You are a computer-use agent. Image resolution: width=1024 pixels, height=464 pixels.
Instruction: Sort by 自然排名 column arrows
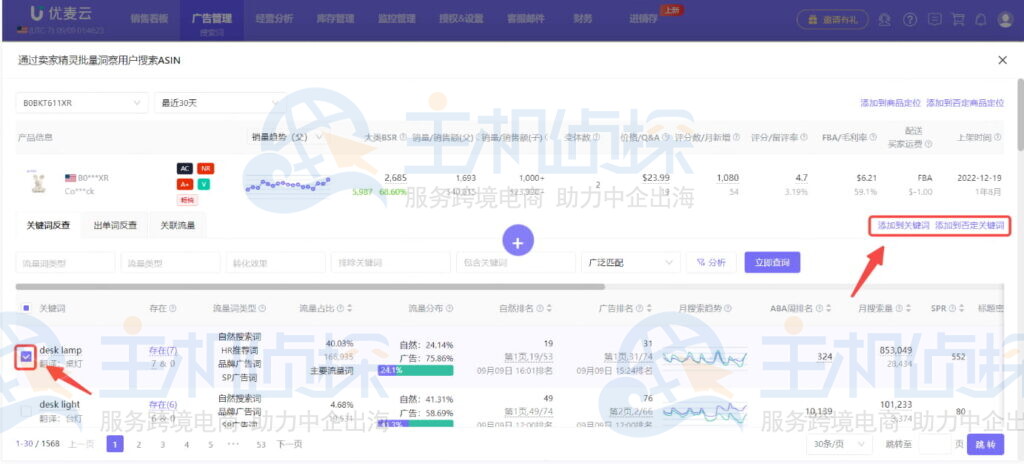pos(549,308)
